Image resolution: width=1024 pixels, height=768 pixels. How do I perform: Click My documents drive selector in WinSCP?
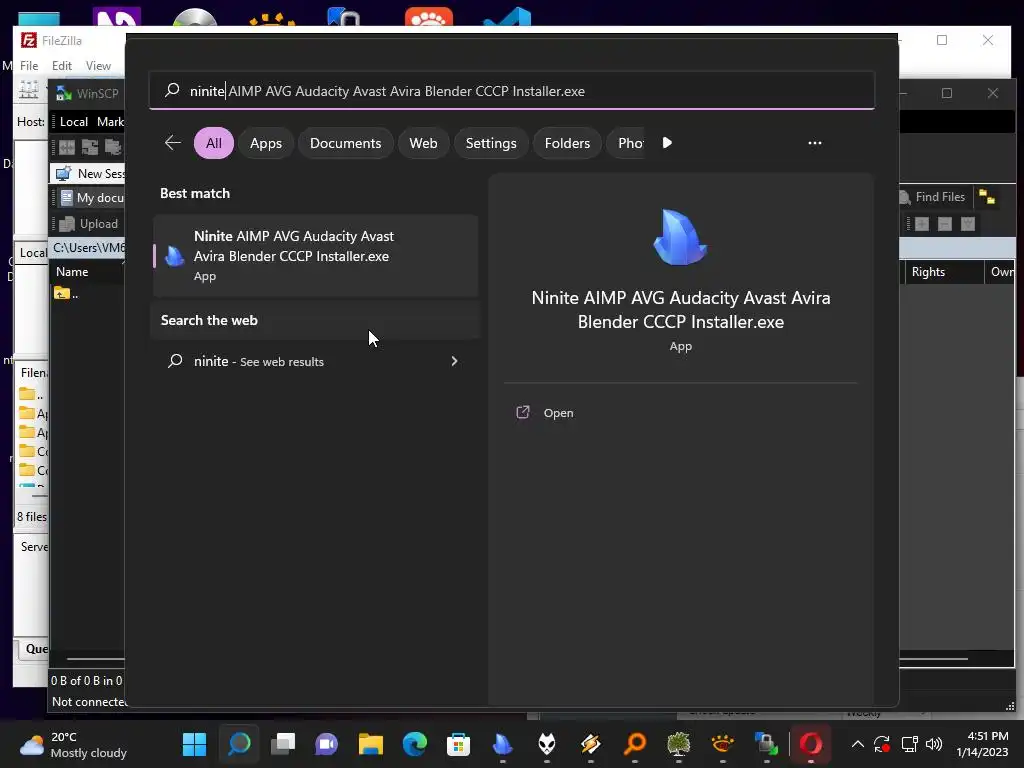(92, 197)
